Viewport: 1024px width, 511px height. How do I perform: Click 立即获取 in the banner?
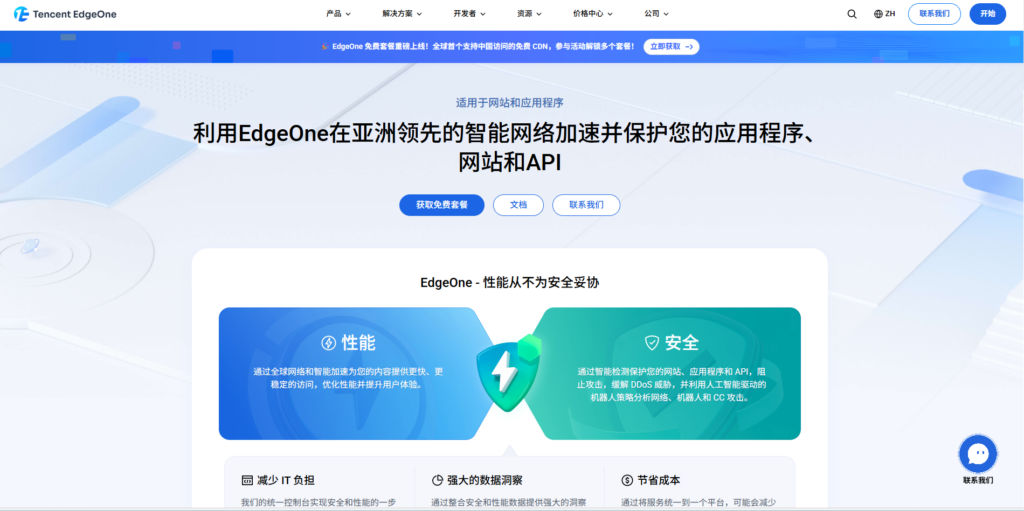click(671, 46)
